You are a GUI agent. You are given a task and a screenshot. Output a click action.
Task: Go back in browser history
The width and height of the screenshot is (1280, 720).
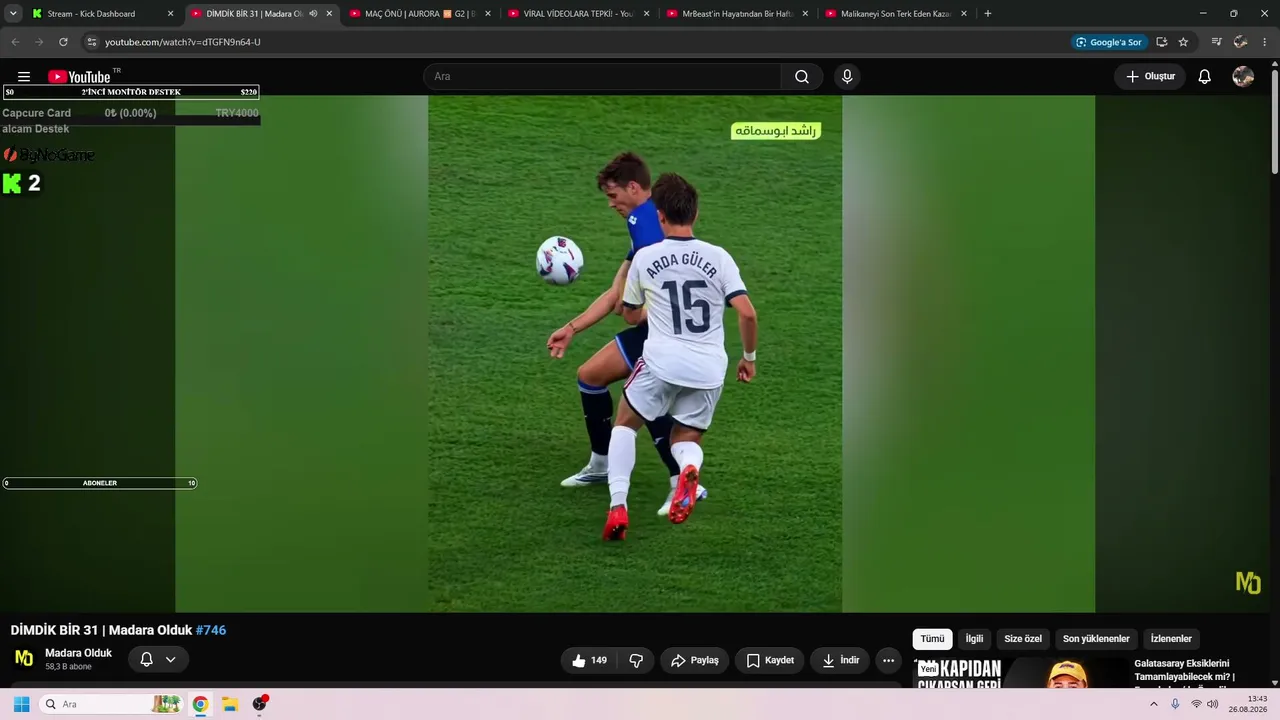tap(15, 42)
